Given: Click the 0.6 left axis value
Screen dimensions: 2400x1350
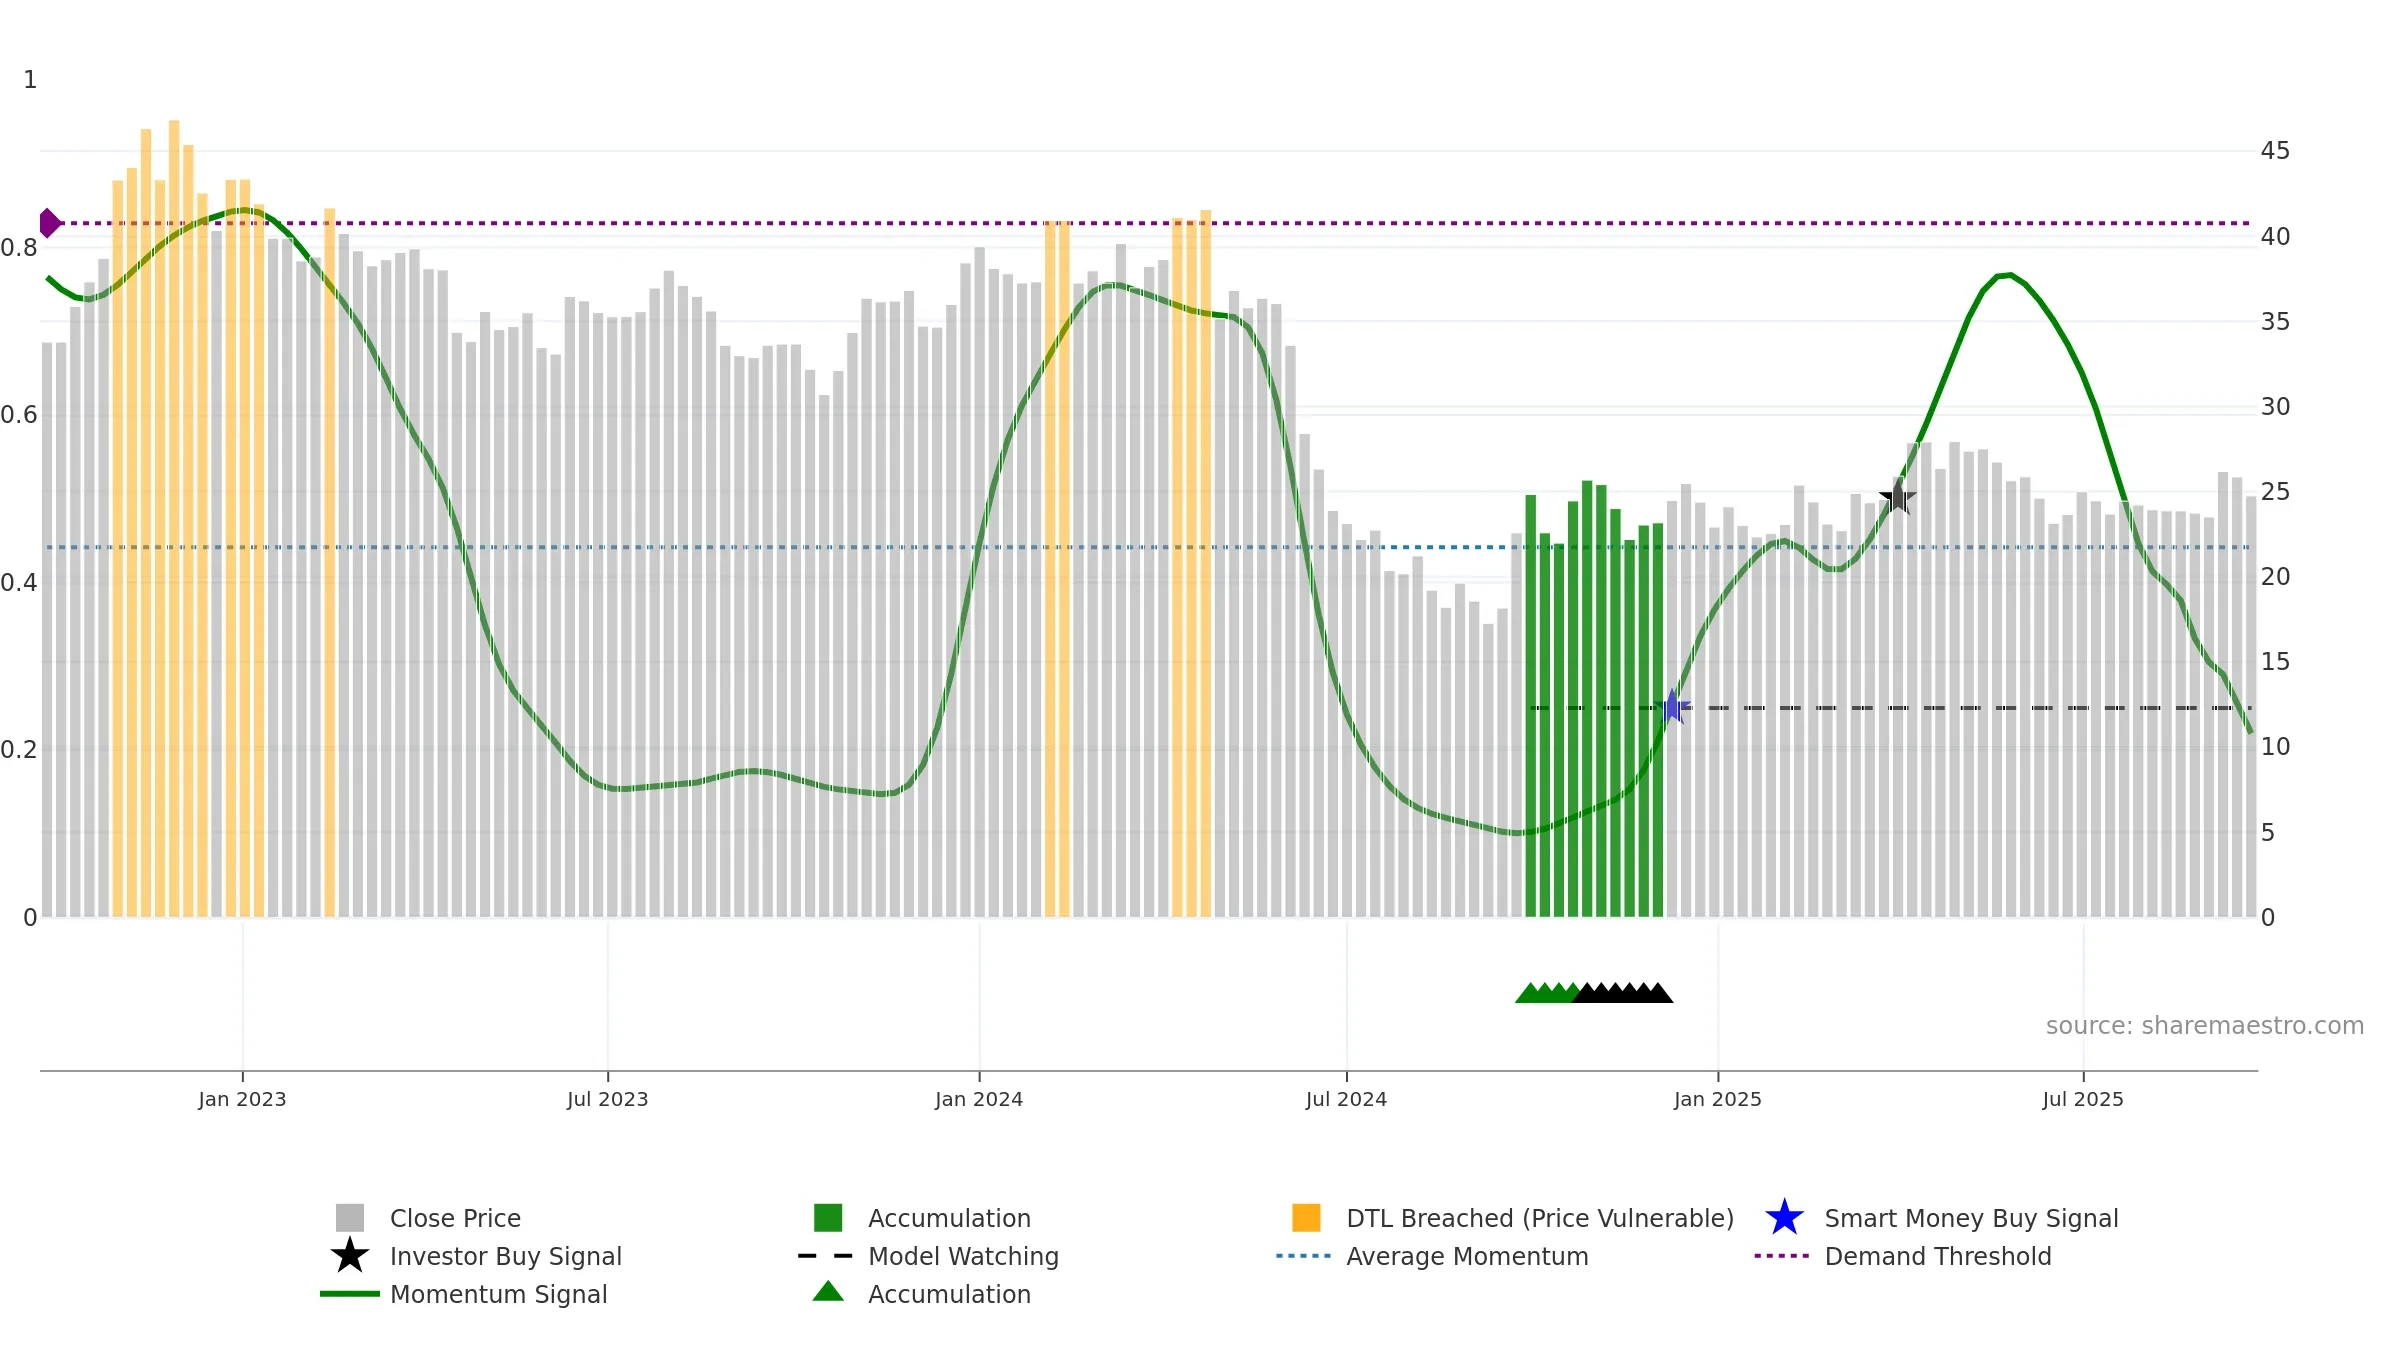Looking at the screenshot, I should [x=19, y=415].
